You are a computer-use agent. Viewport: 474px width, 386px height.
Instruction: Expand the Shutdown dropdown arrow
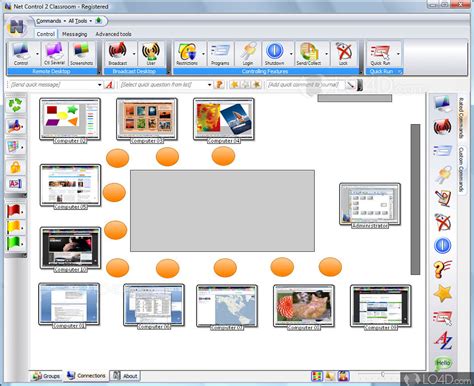pos(291,54)
